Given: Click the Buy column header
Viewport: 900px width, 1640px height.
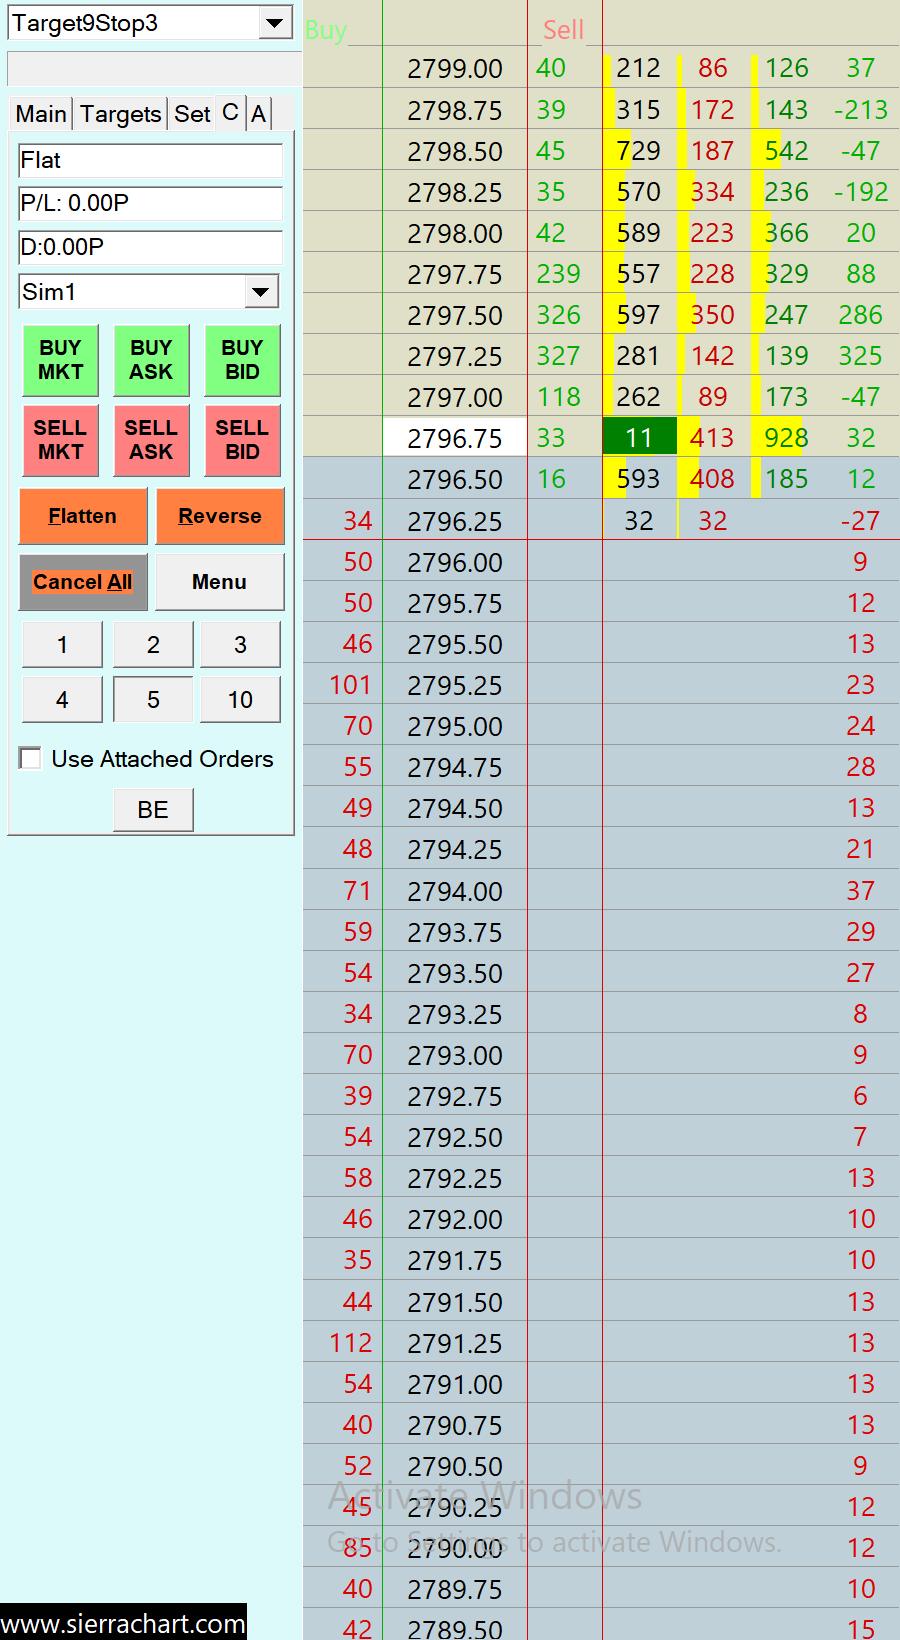Looking at the screenshot, I should [326, 30].
